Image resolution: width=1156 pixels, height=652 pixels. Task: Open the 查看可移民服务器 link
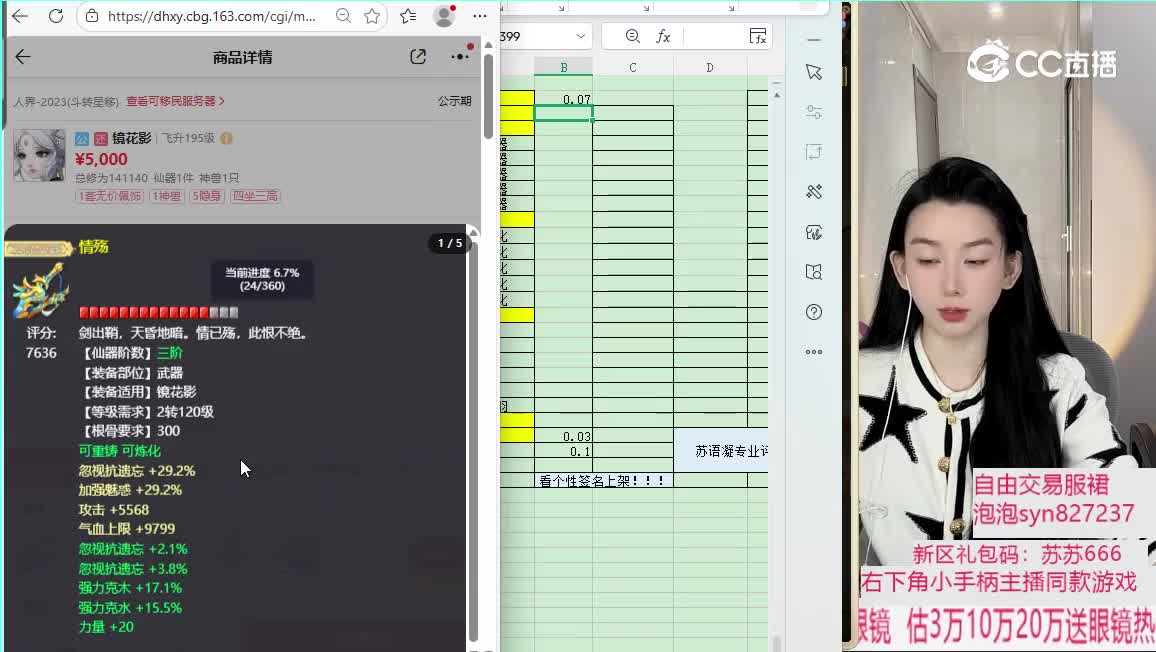point(175,101)
